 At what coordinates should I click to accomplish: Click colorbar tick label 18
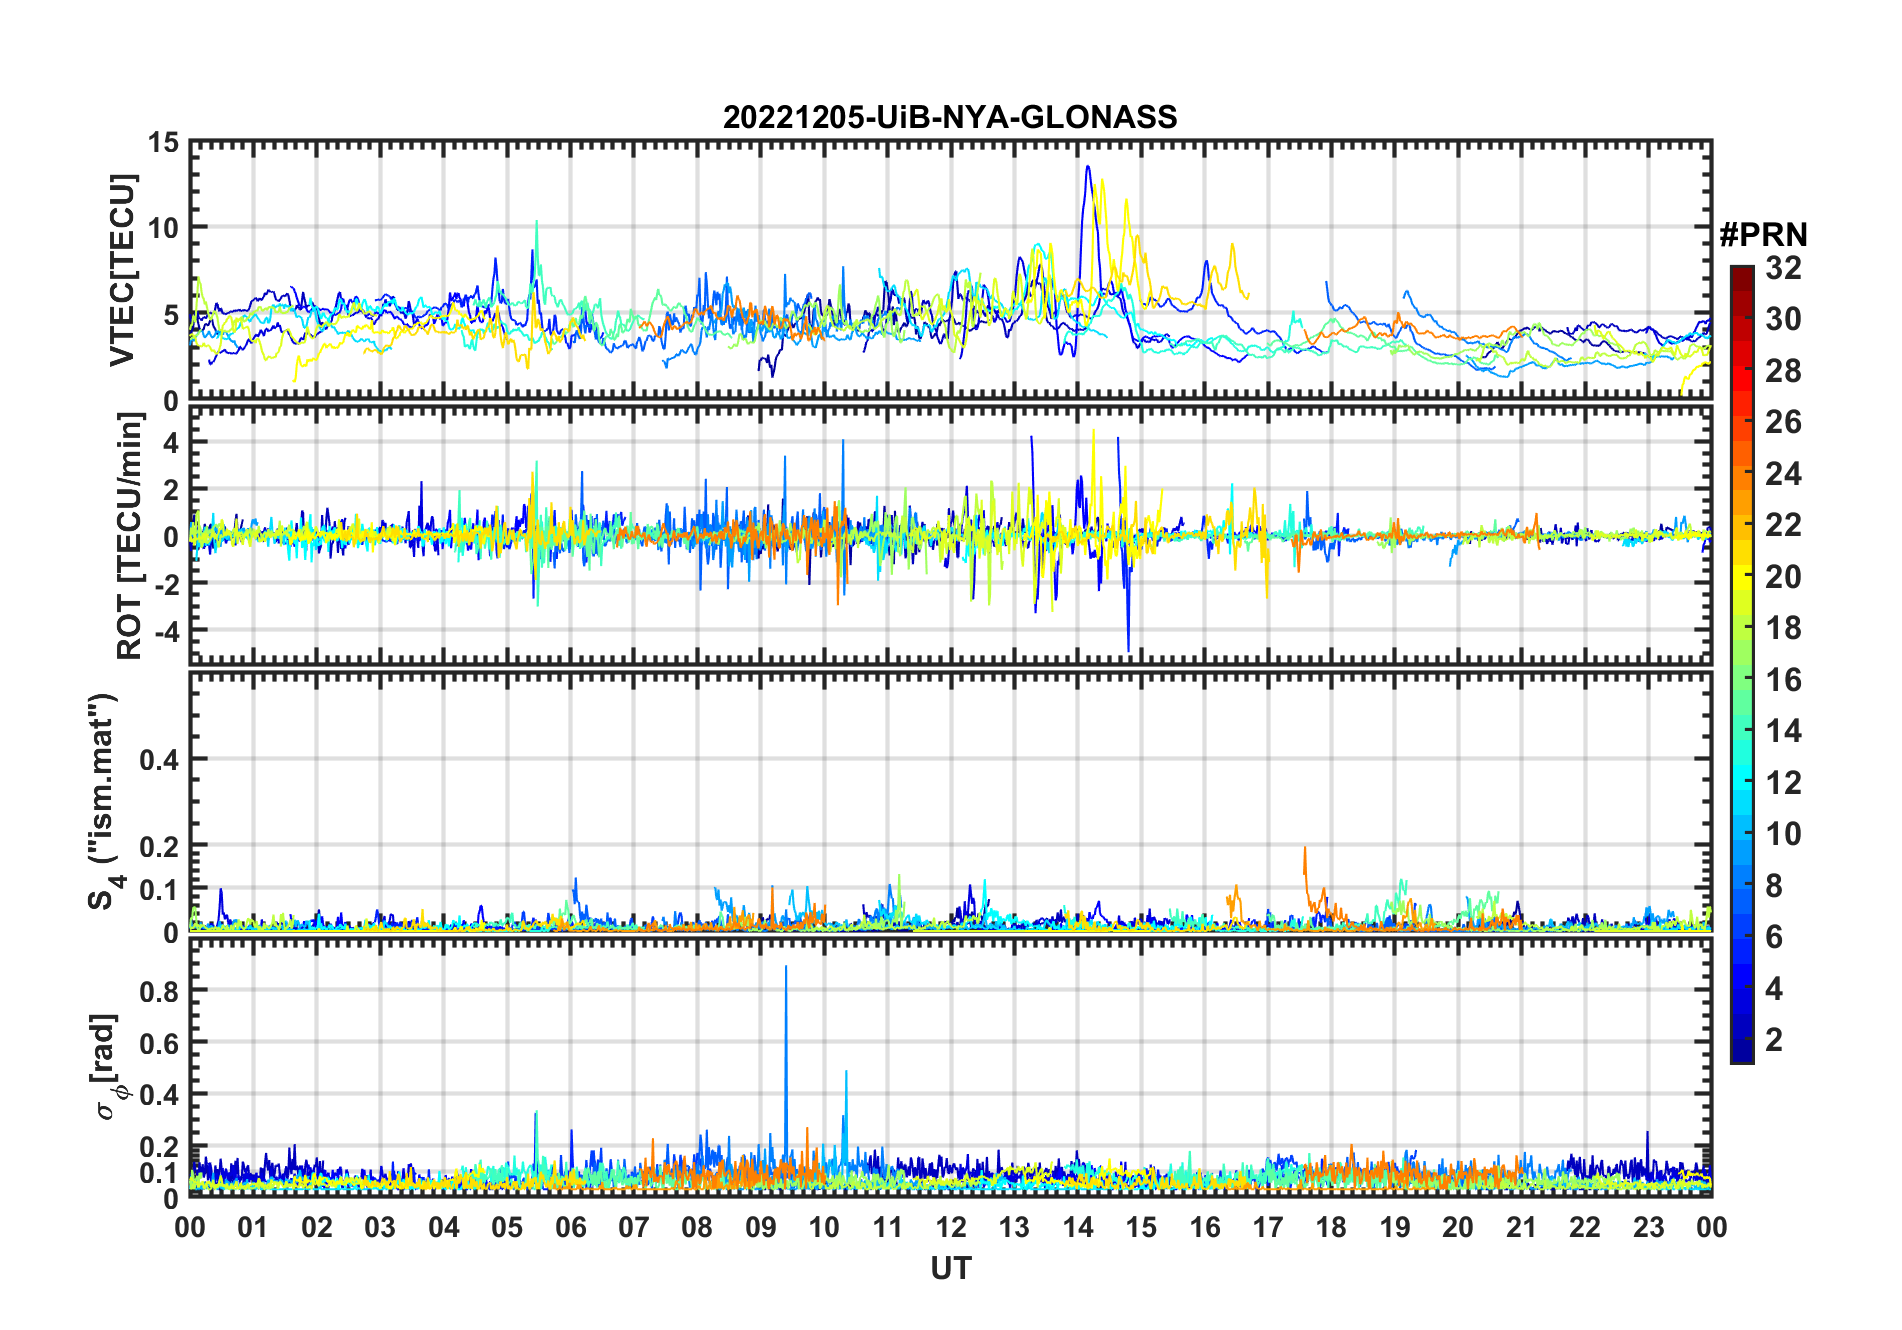tap(1783, 628)
